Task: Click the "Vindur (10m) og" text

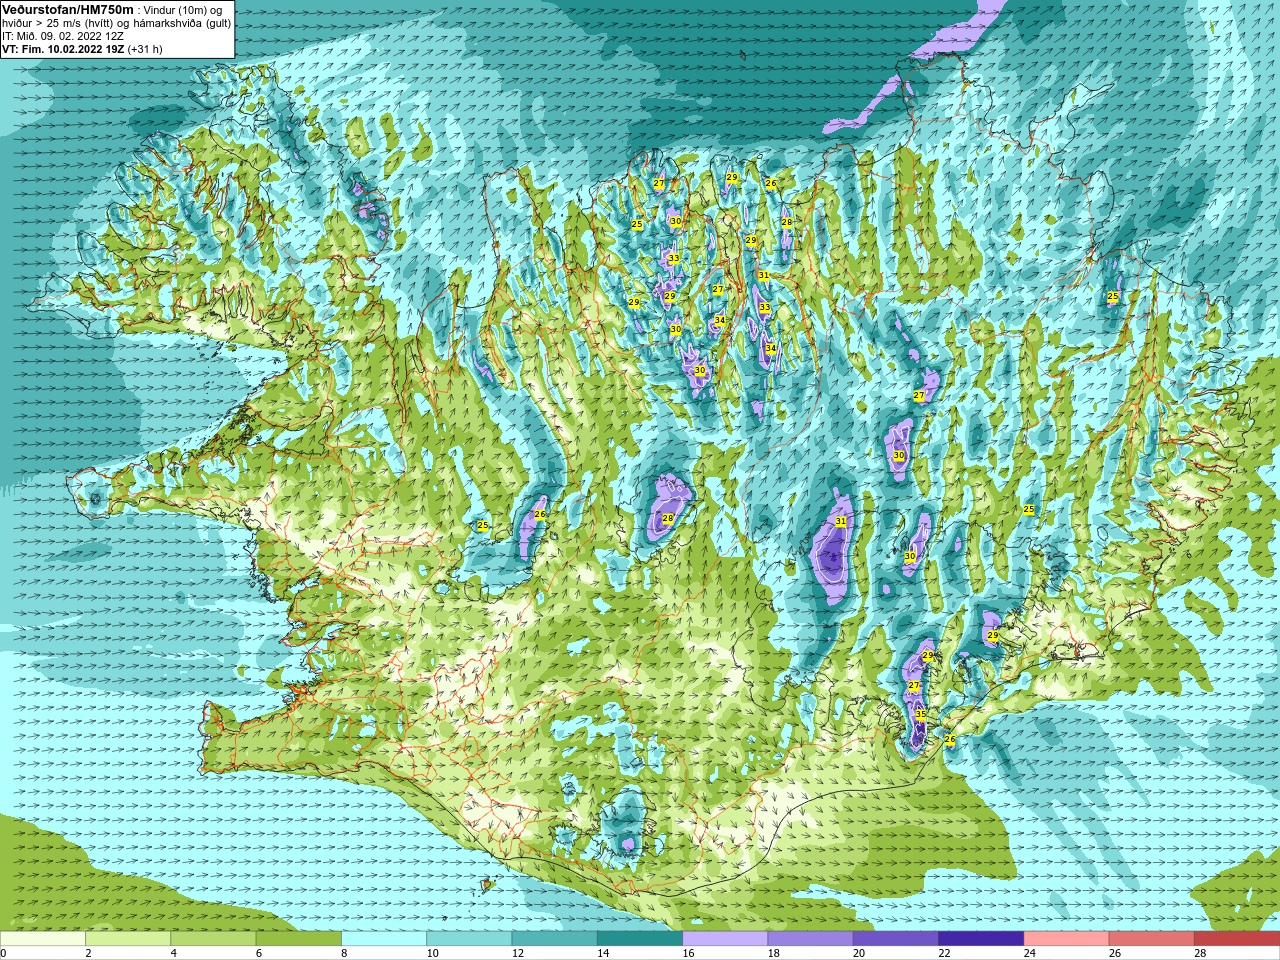Action: pos(183,9)
